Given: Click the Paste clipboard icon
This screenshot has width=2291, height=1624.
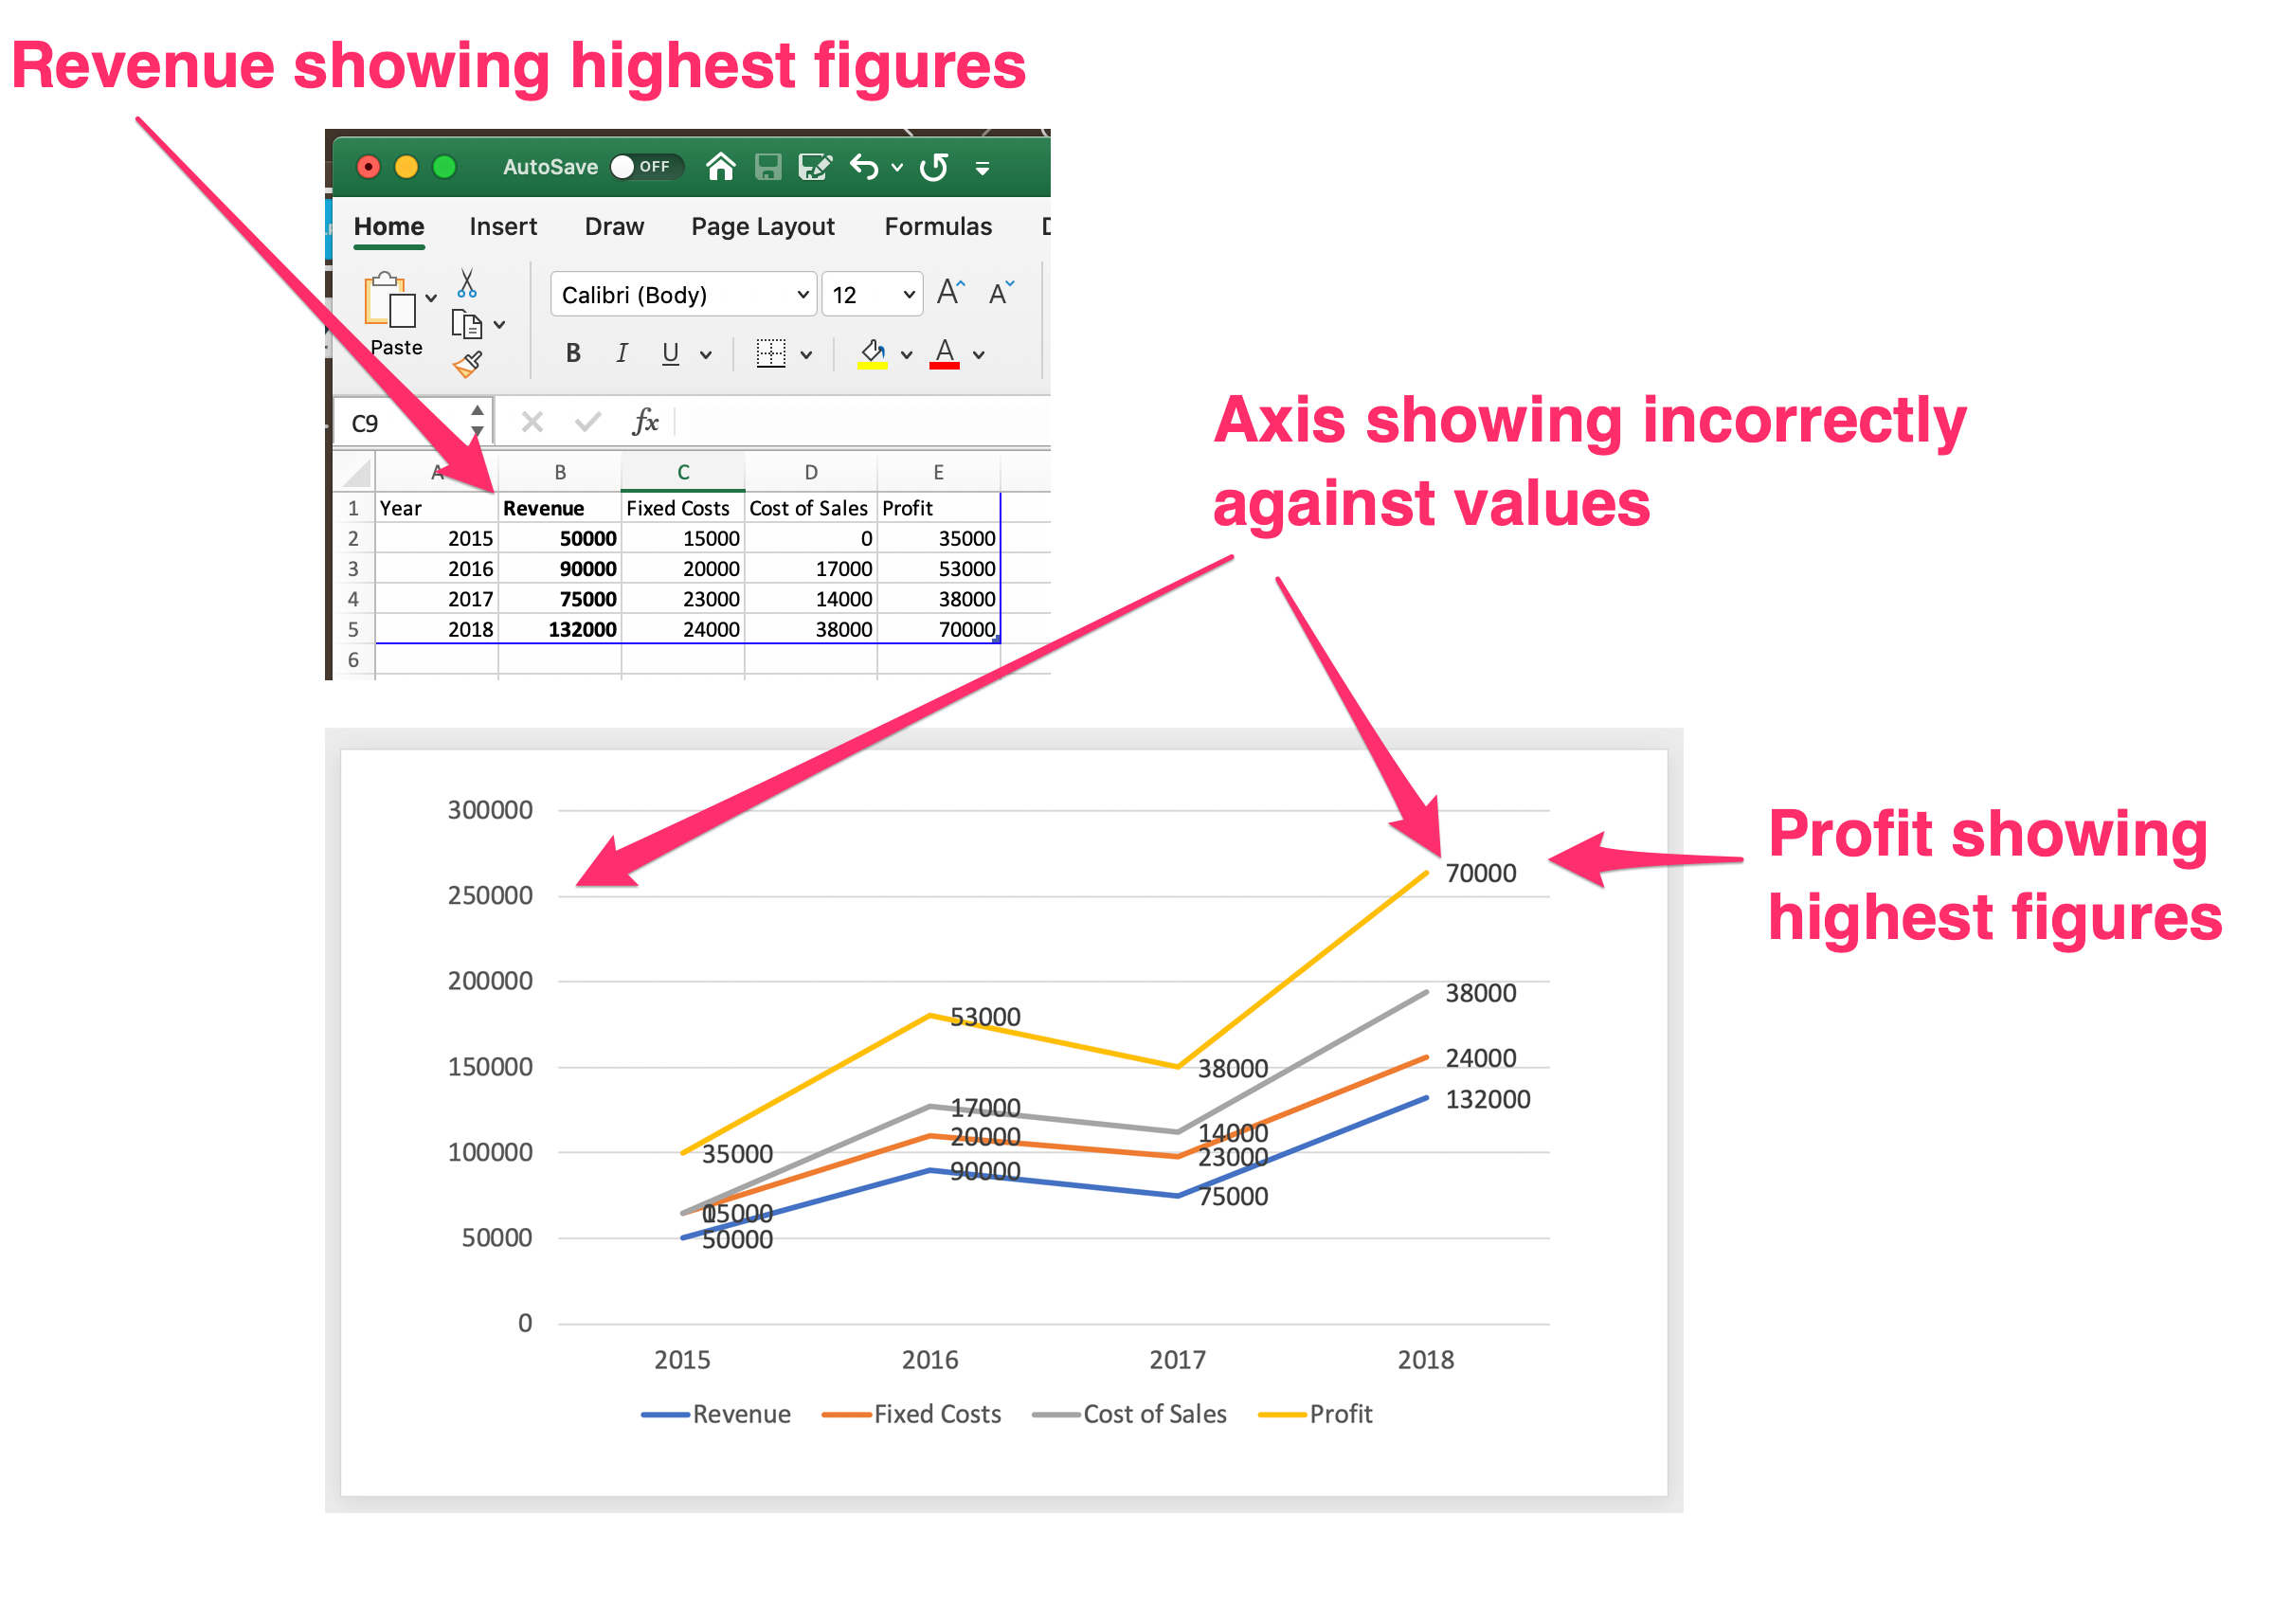Looking at the screenshot, I should pyautogui.click(x=390, y=300).
